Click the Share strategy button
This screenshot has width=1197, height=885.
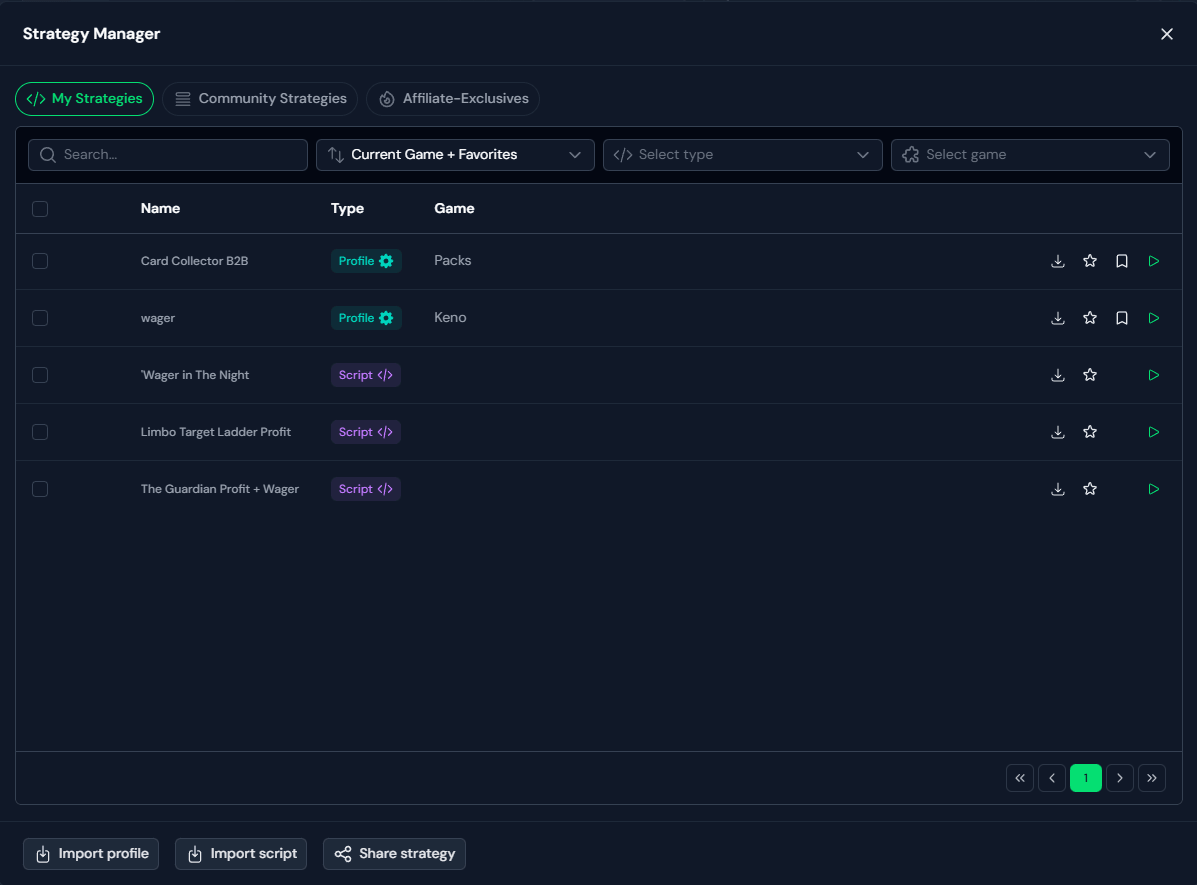395,854
